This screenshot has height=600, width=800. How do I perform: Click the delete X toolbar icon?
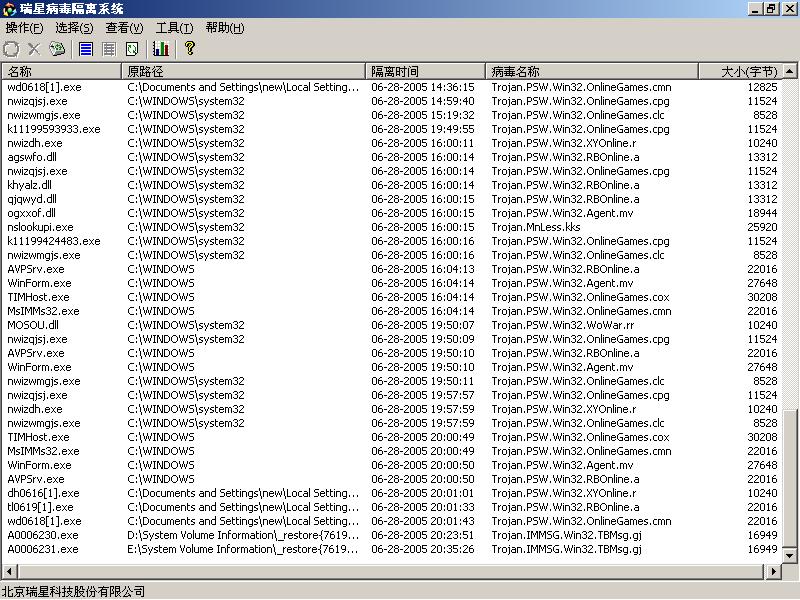pos(34,49)
